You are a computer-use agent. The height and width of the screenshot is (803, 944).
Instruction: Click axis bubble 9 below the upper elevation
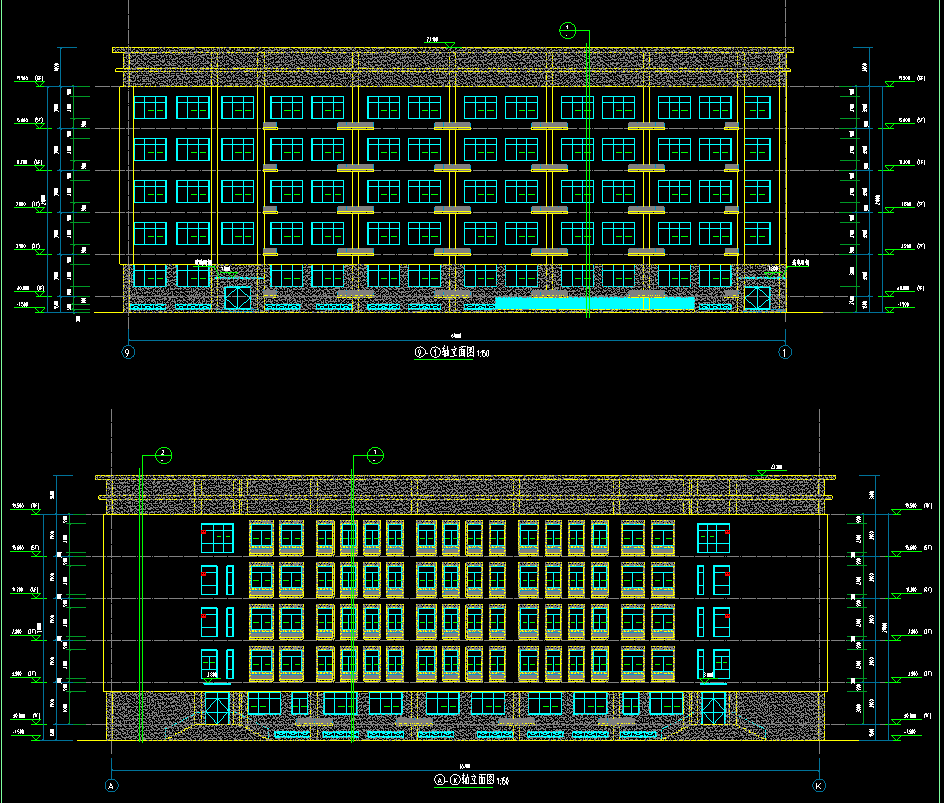[127, 352]
